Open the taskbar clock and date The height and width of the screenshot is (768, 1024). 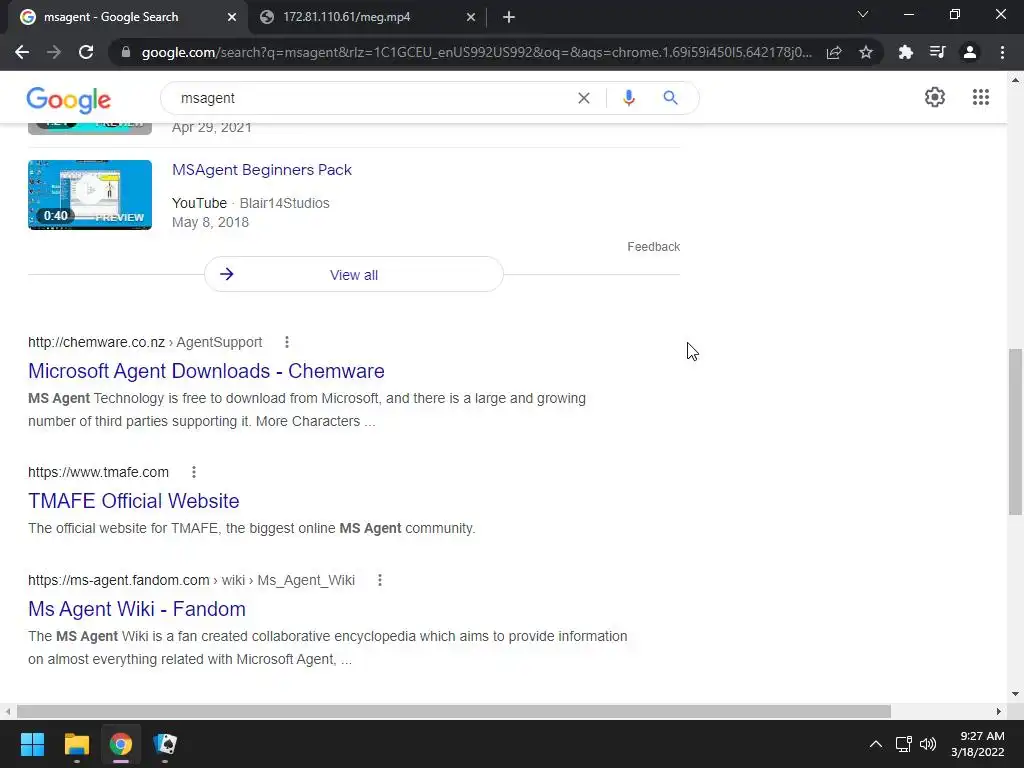[978, 744]
